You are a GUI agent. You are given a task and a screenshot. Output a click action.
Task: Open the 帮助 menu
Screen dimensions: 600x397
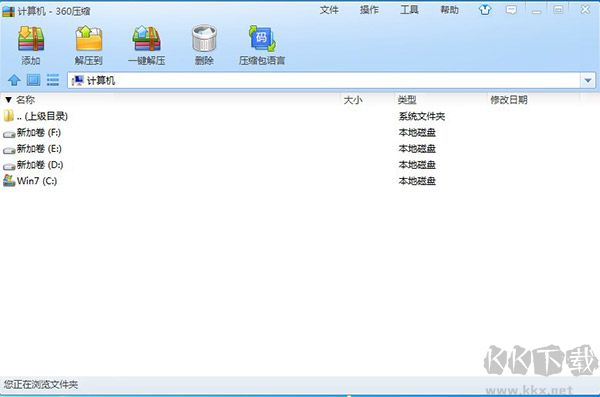(x=449, y=10)
